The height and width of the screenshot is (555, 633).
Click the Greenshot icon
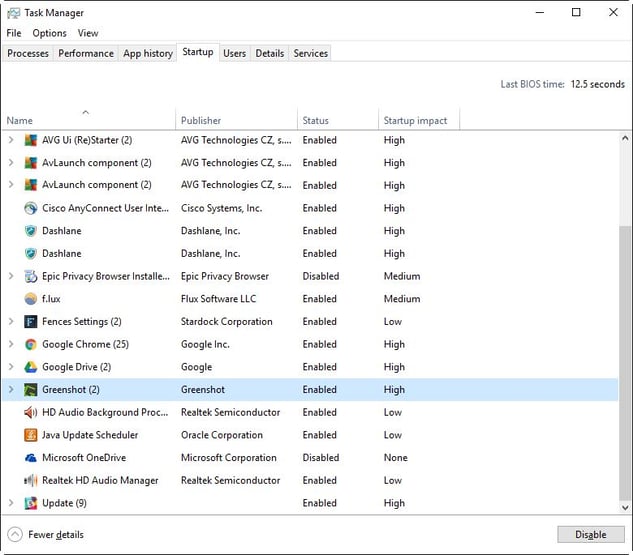click(31, 390)
